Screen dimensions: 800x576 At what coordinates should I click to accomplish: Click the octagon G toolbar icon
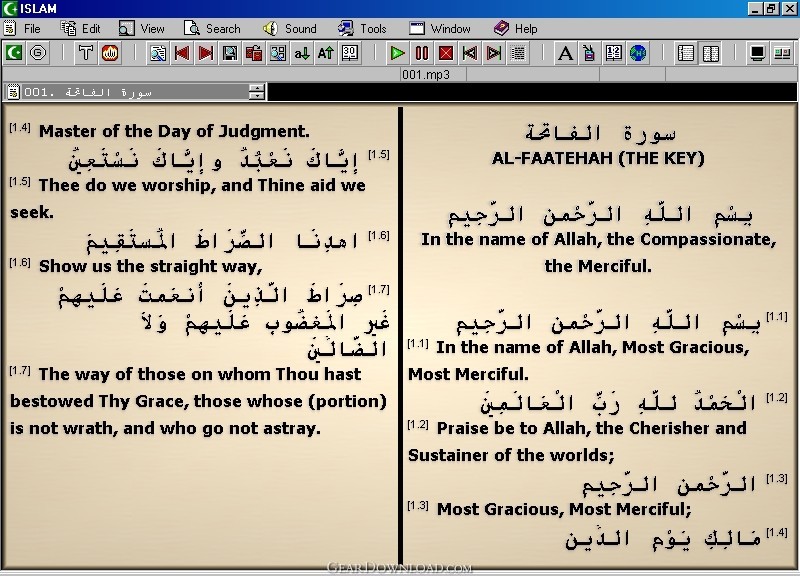point(38,53)
